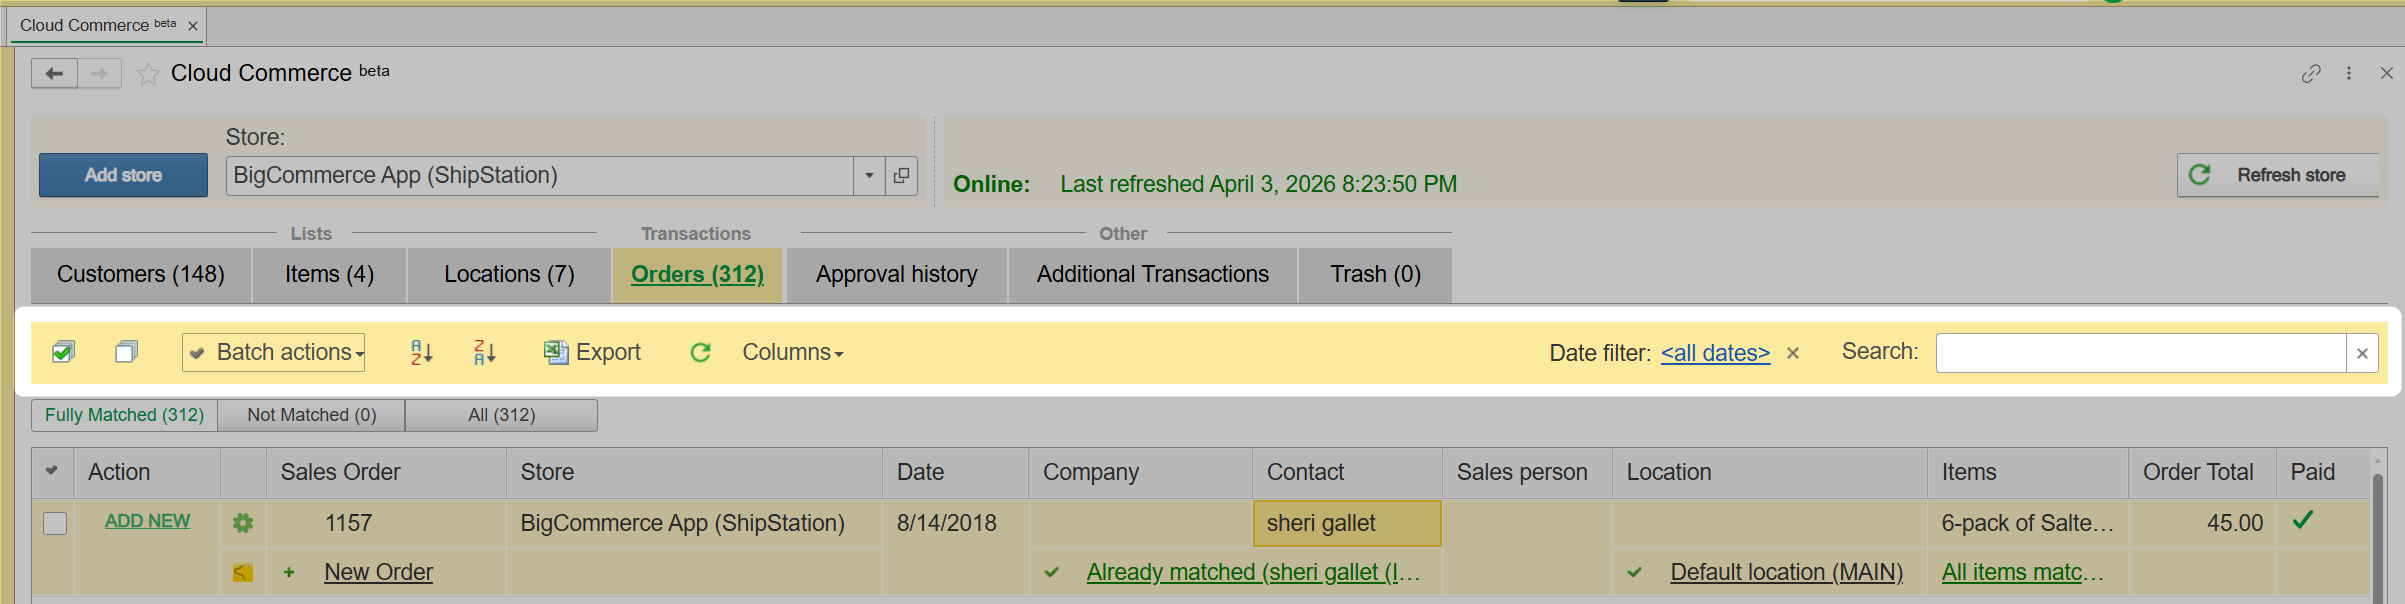2405x604 pixels.
Task: Click the check-all rows icon
Action: [x=63, y=352]
